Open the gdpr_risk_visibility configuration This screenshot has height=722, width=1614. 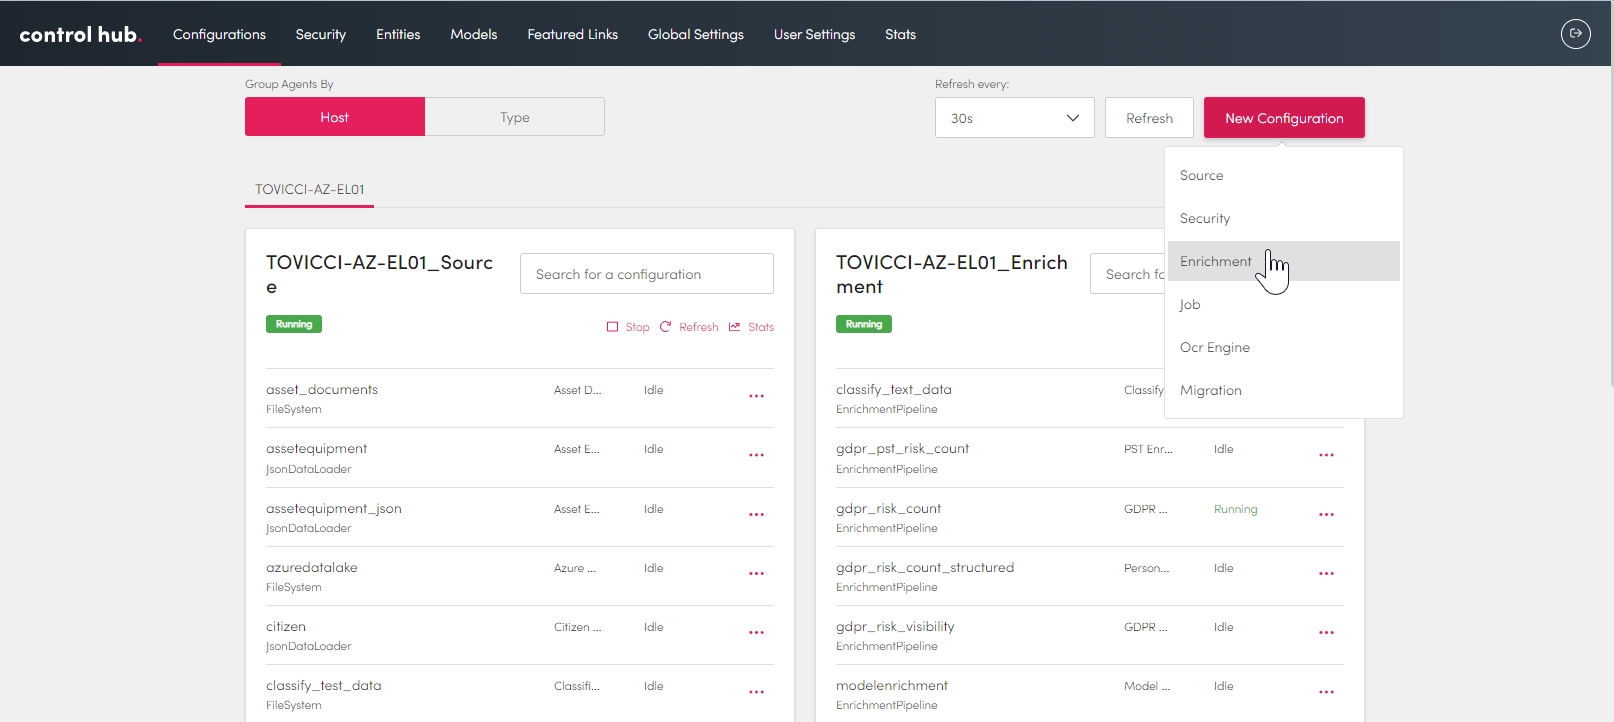(895, 627)
